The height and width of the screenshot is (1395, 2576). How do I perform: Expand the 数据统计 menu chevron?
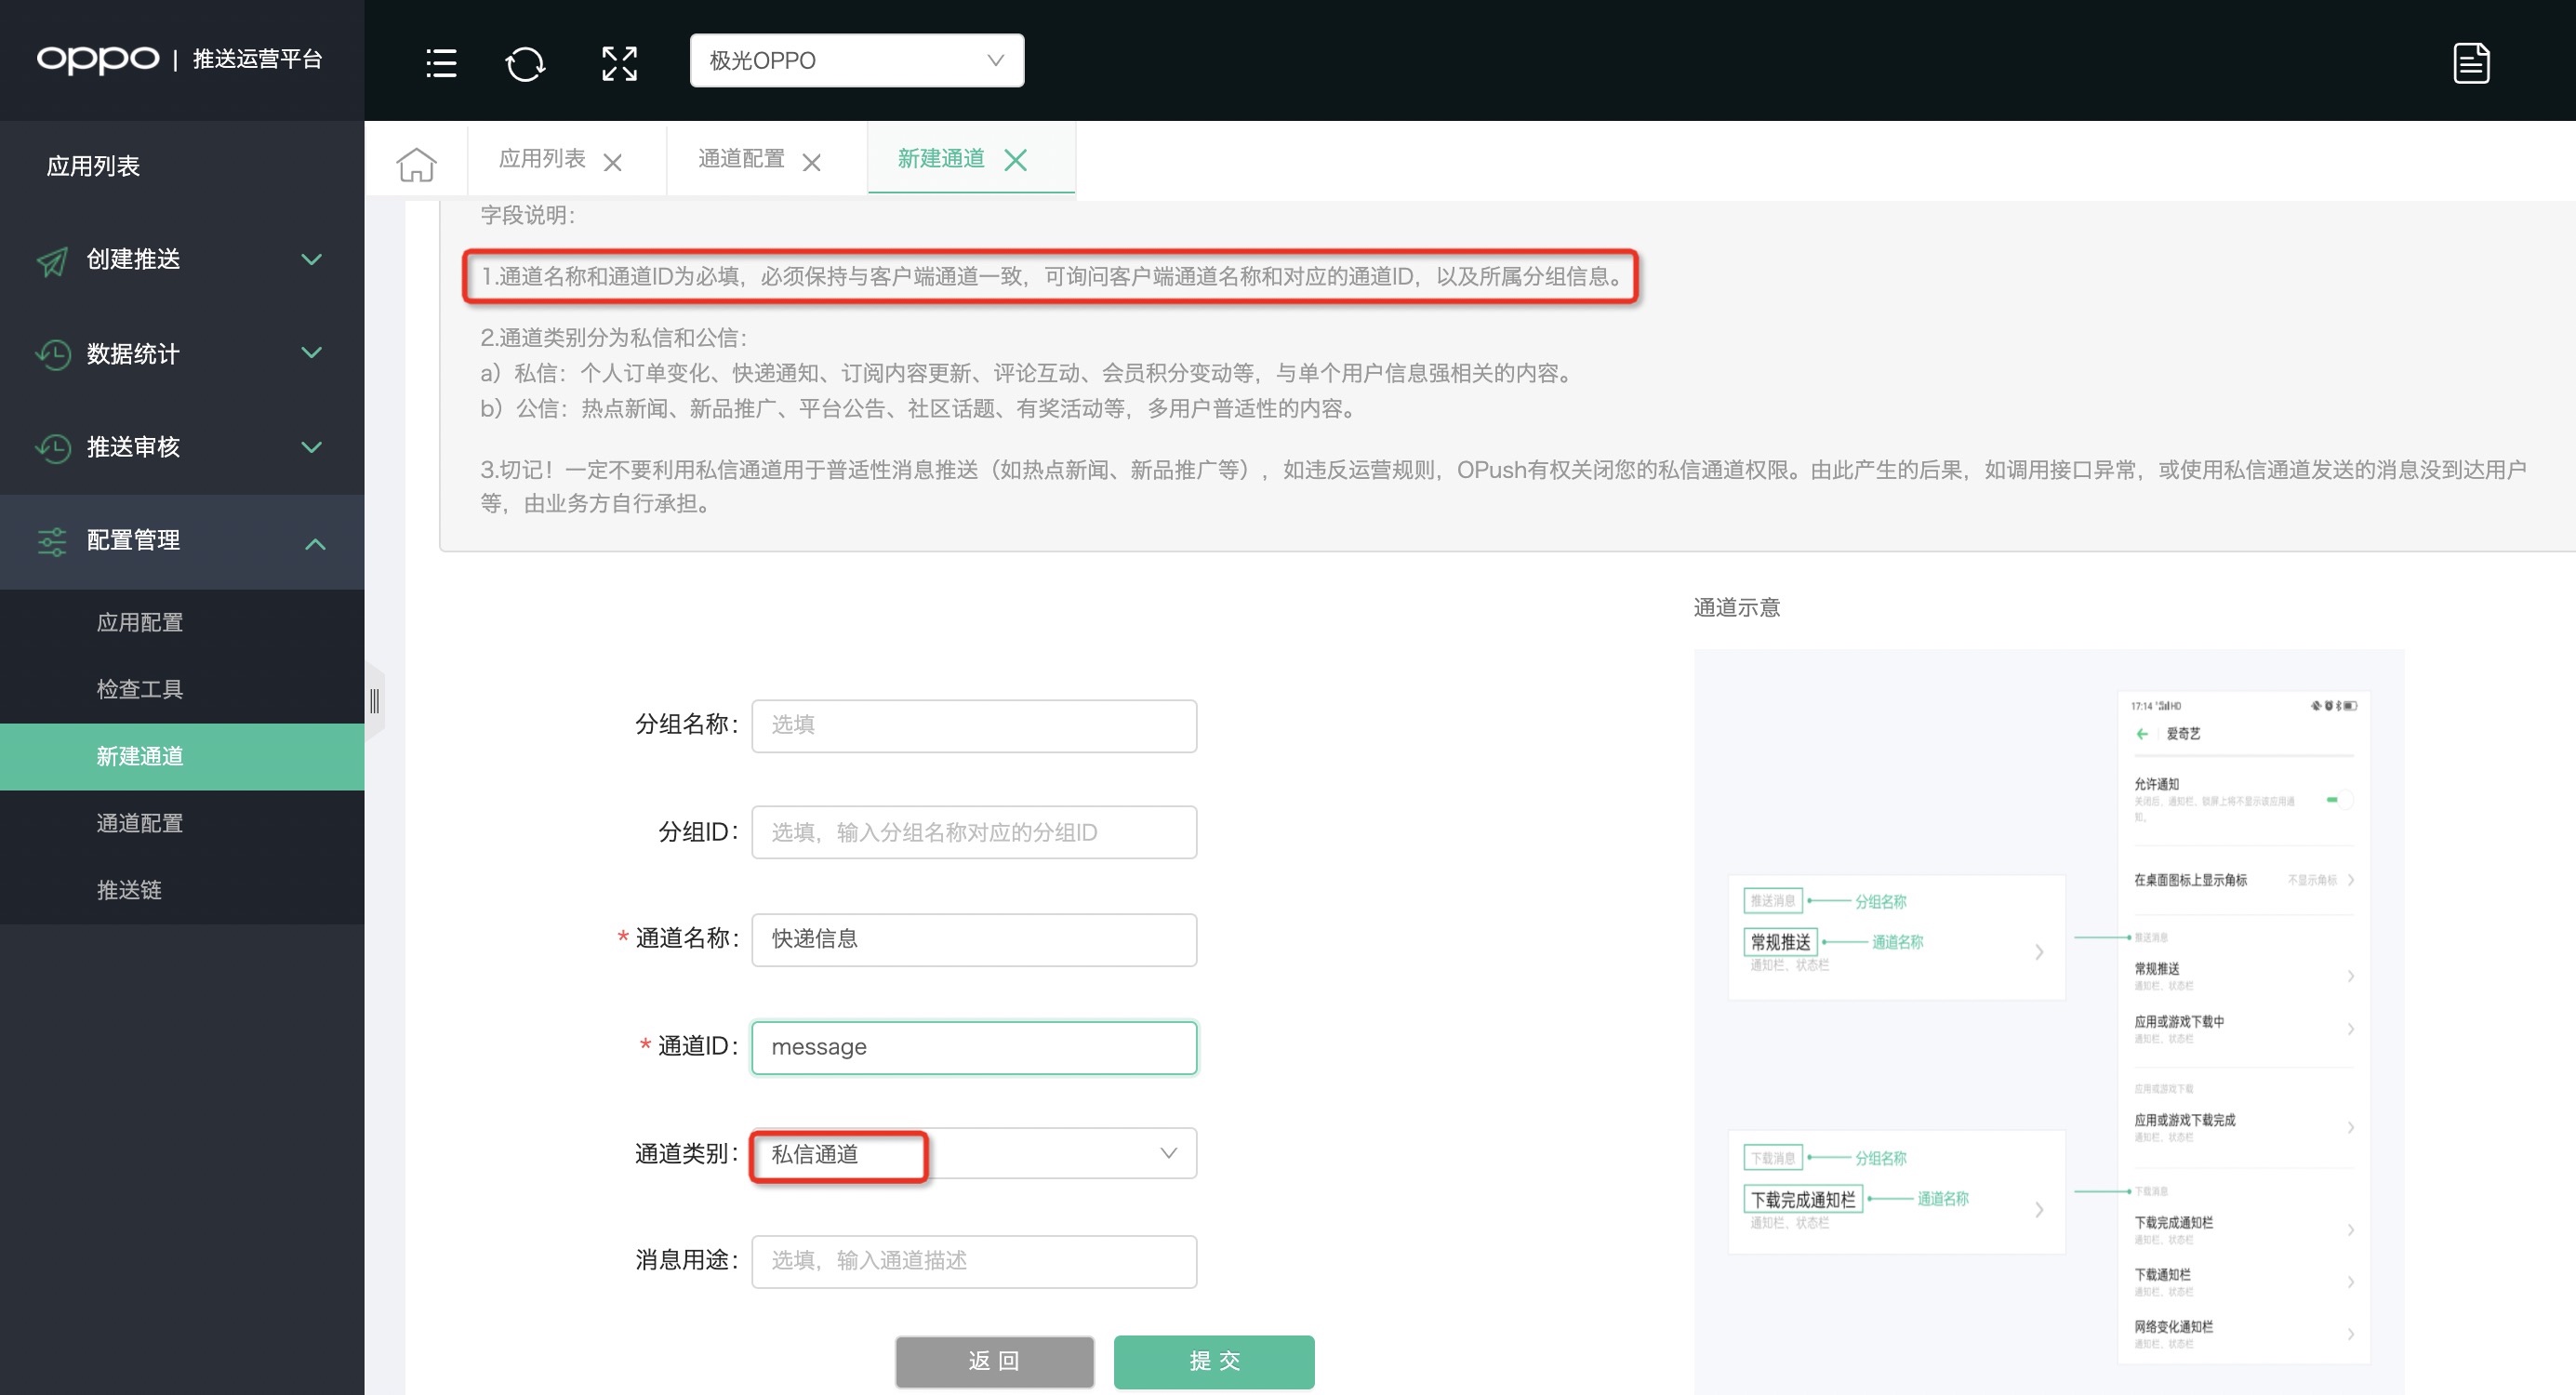tap(312, 352)
